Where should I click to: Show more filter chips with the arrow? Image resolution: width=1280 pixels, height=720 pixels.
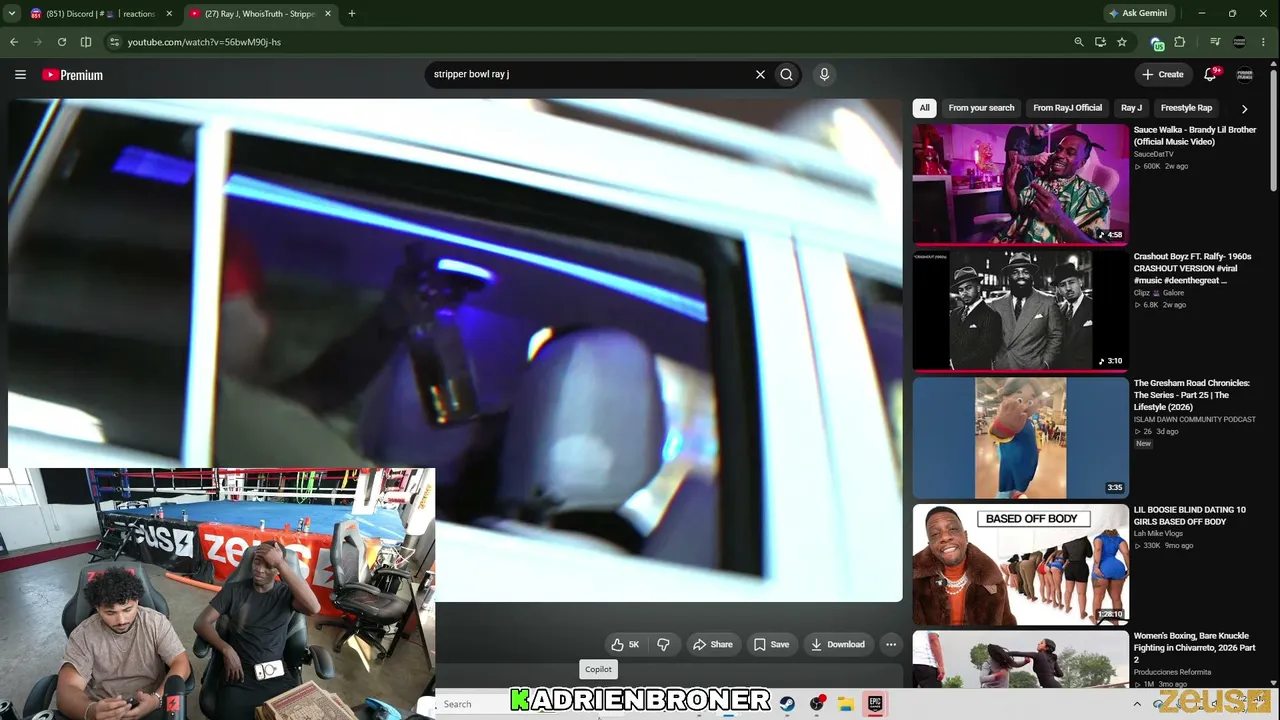[x=1245, y=108]
